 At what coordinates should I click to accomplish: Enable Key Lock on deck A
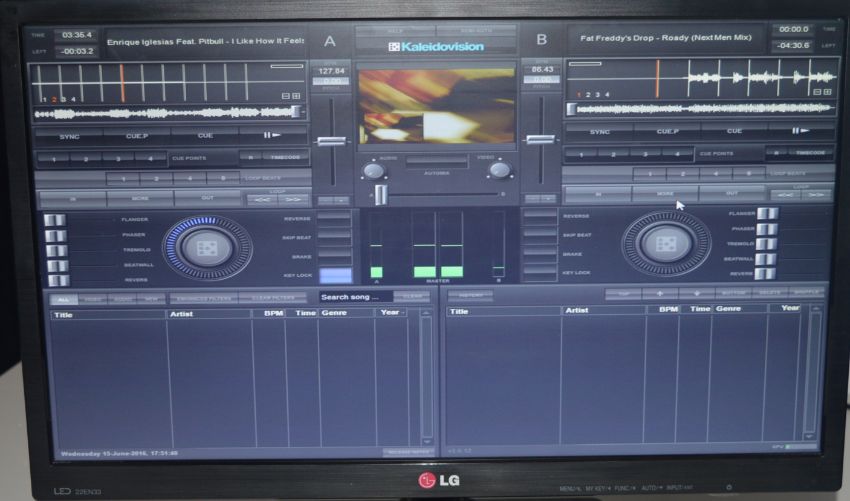[335, 274]
